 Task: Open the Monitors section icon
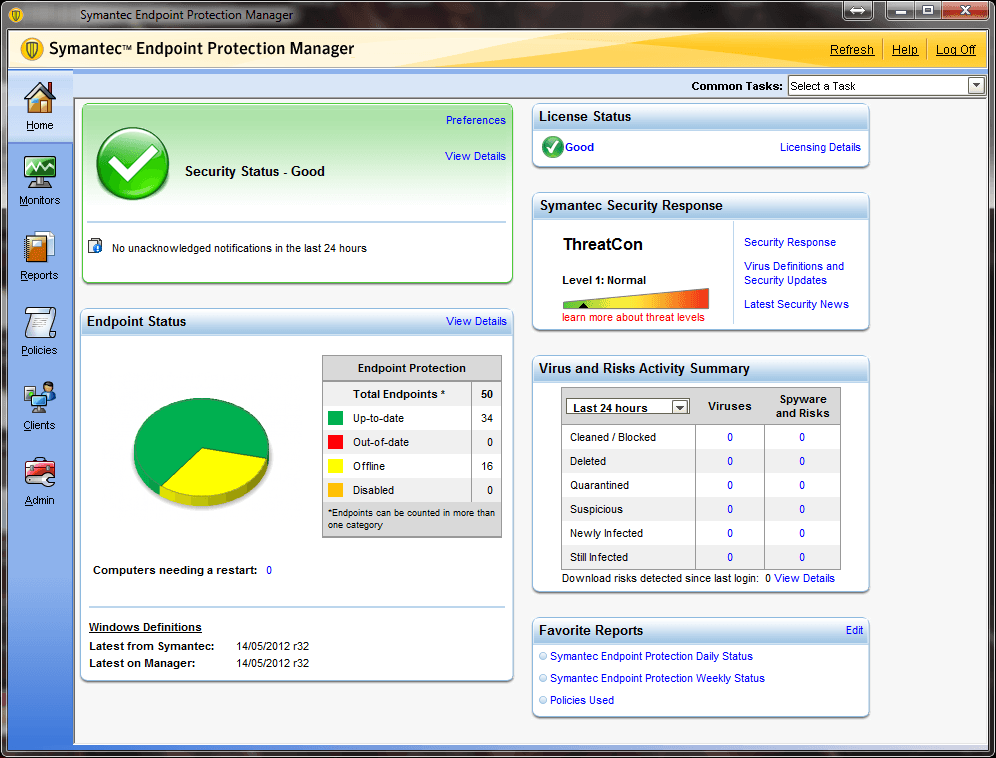pyautogui.click(x=39, y=172)
